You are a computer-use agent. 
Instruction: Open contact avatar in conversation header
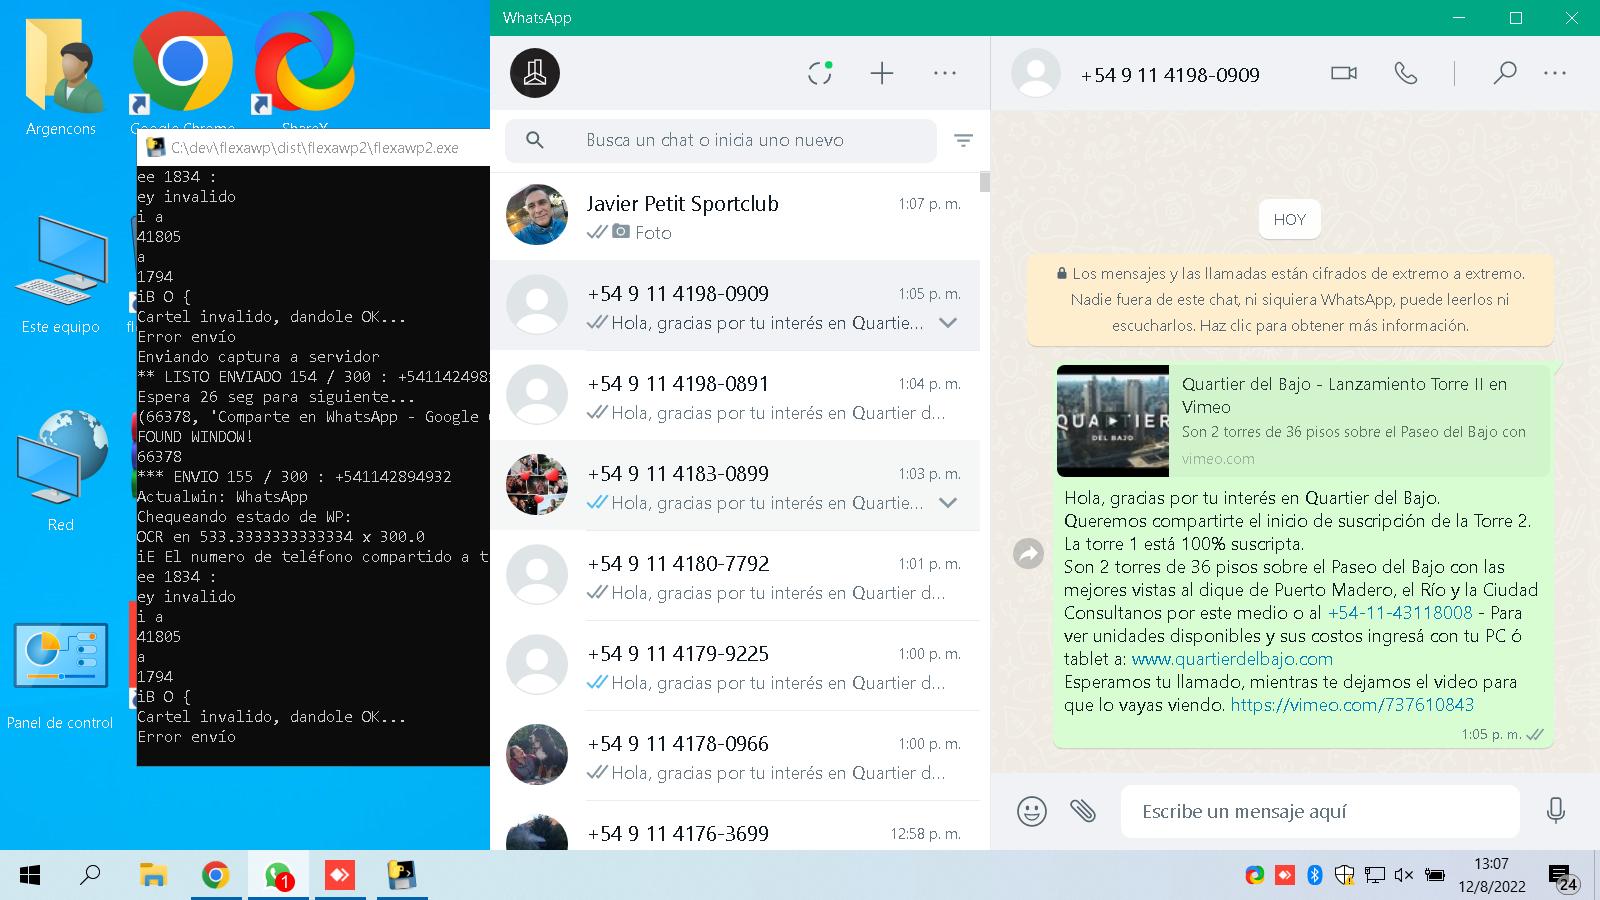coord(1036,73)
